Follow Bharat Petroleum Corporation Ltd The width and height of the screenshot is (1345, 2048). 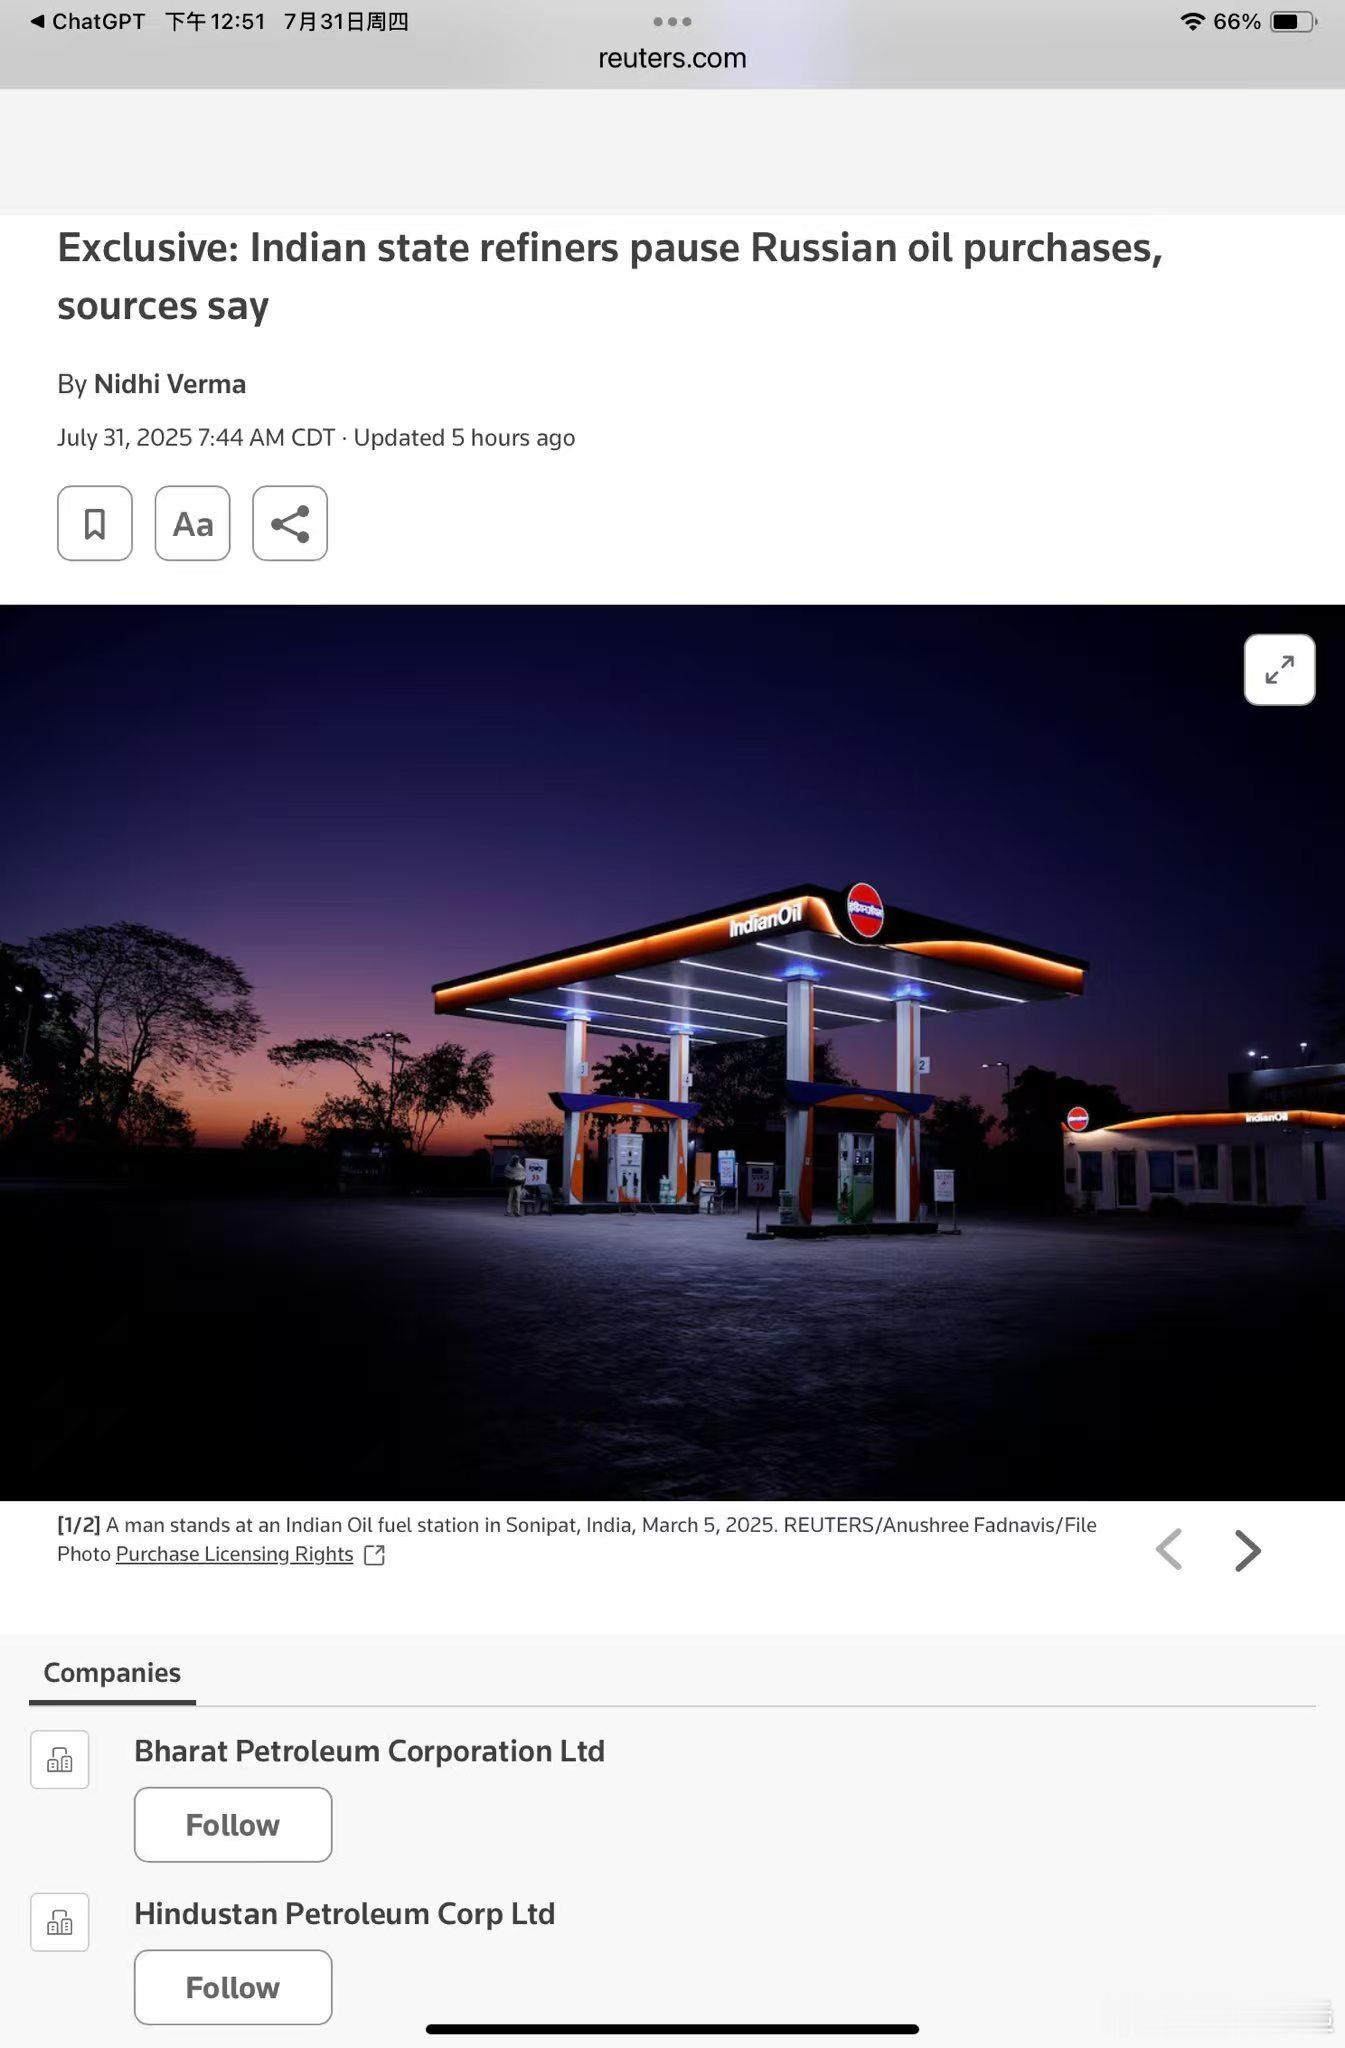tap(233, 1825)
